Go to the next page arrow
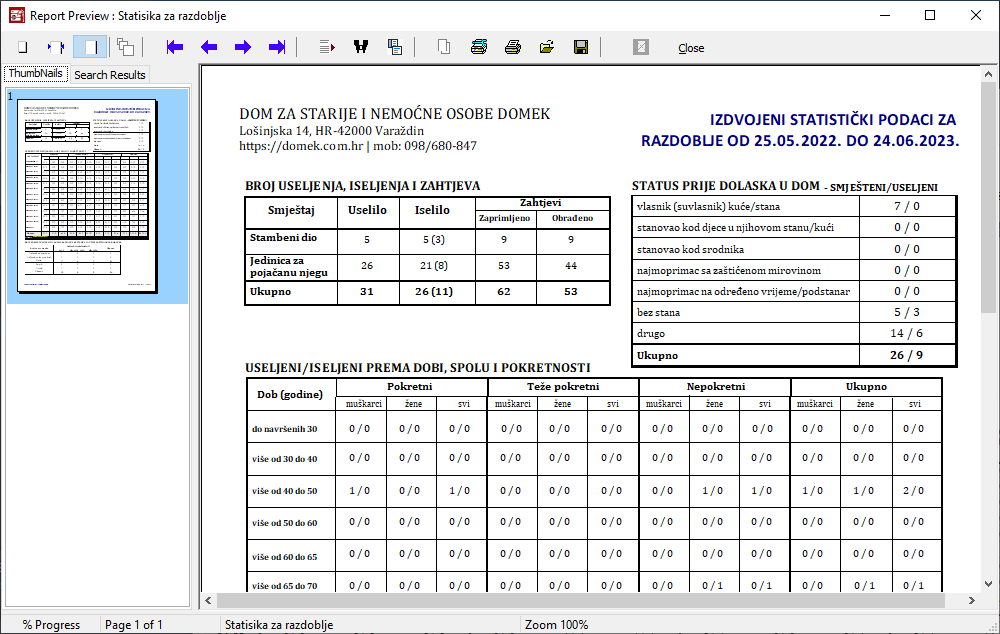This screenshot has height=634, width=1000. [243, 47]
